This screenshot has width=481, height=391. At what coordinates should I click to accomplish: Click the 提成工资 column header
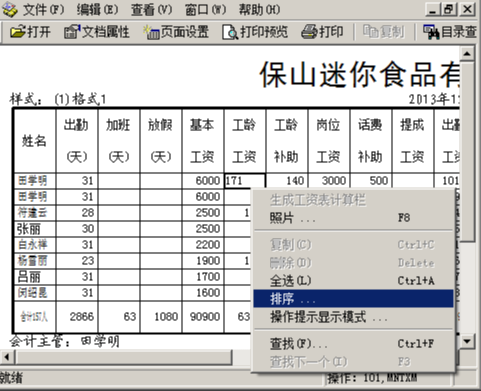click(x=413, y=141)
